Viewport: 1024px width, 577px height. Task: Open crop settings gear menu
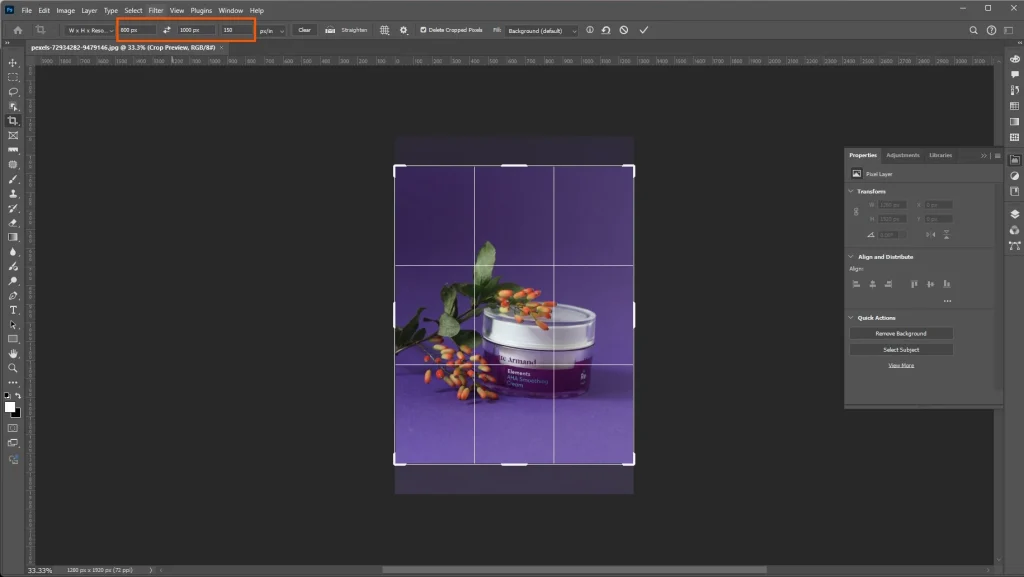pos(404,30)
